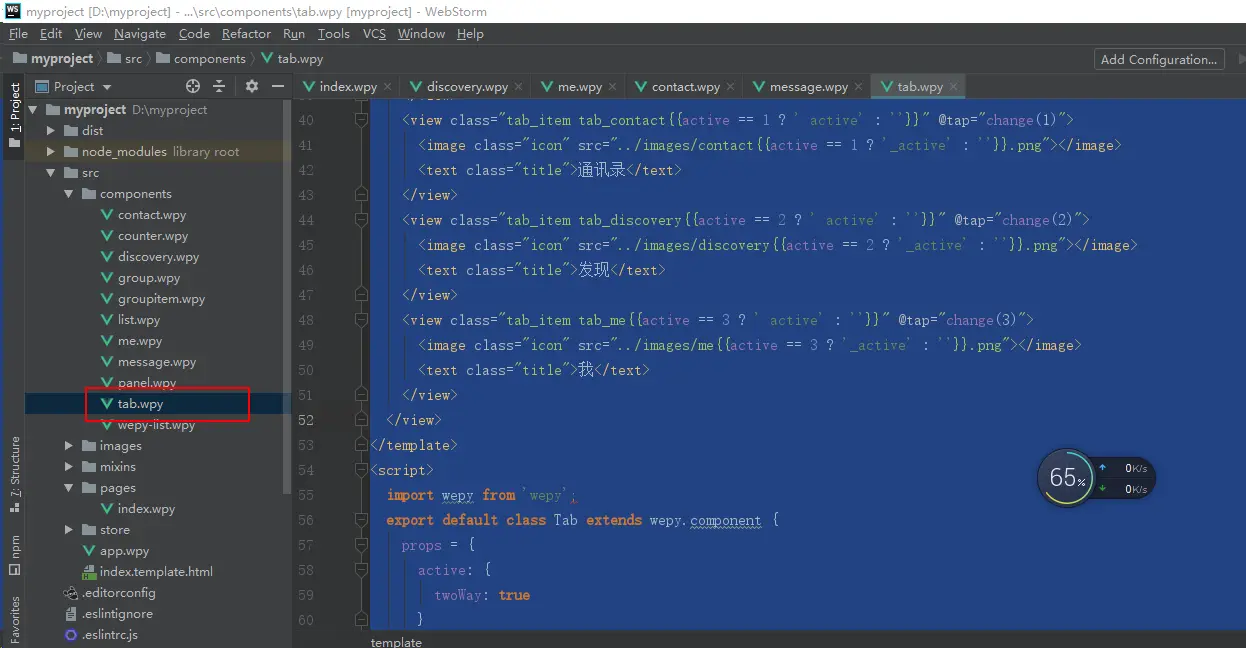Click the Project panel vertical scrollbar

[287, 295]
